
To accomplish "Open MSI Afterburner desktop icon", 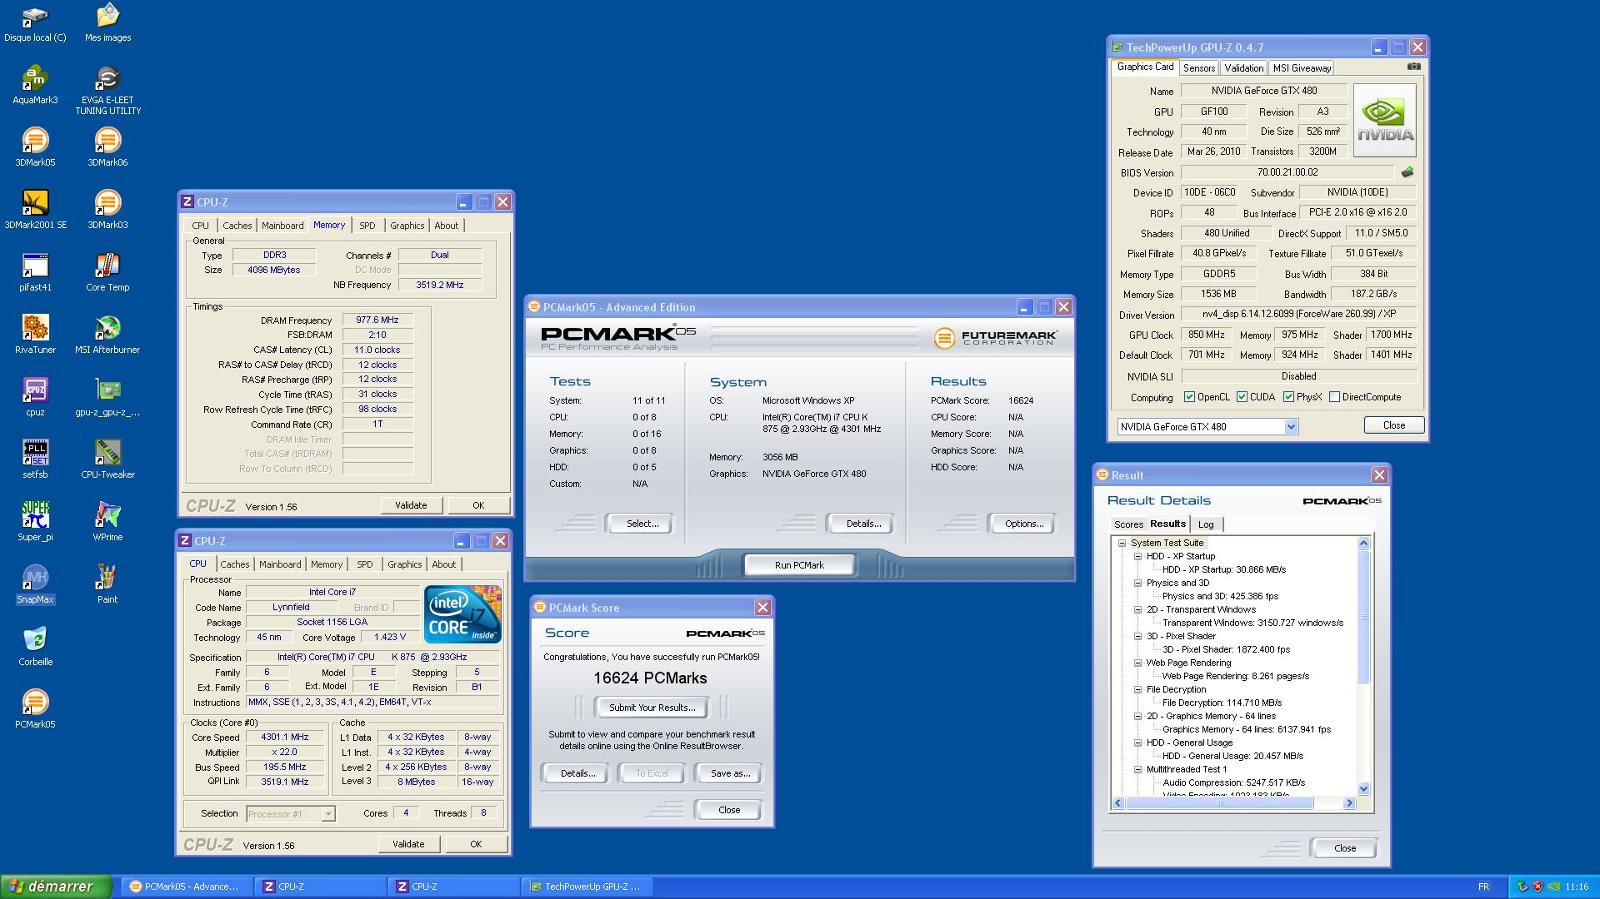I will (x=108, y=335).
